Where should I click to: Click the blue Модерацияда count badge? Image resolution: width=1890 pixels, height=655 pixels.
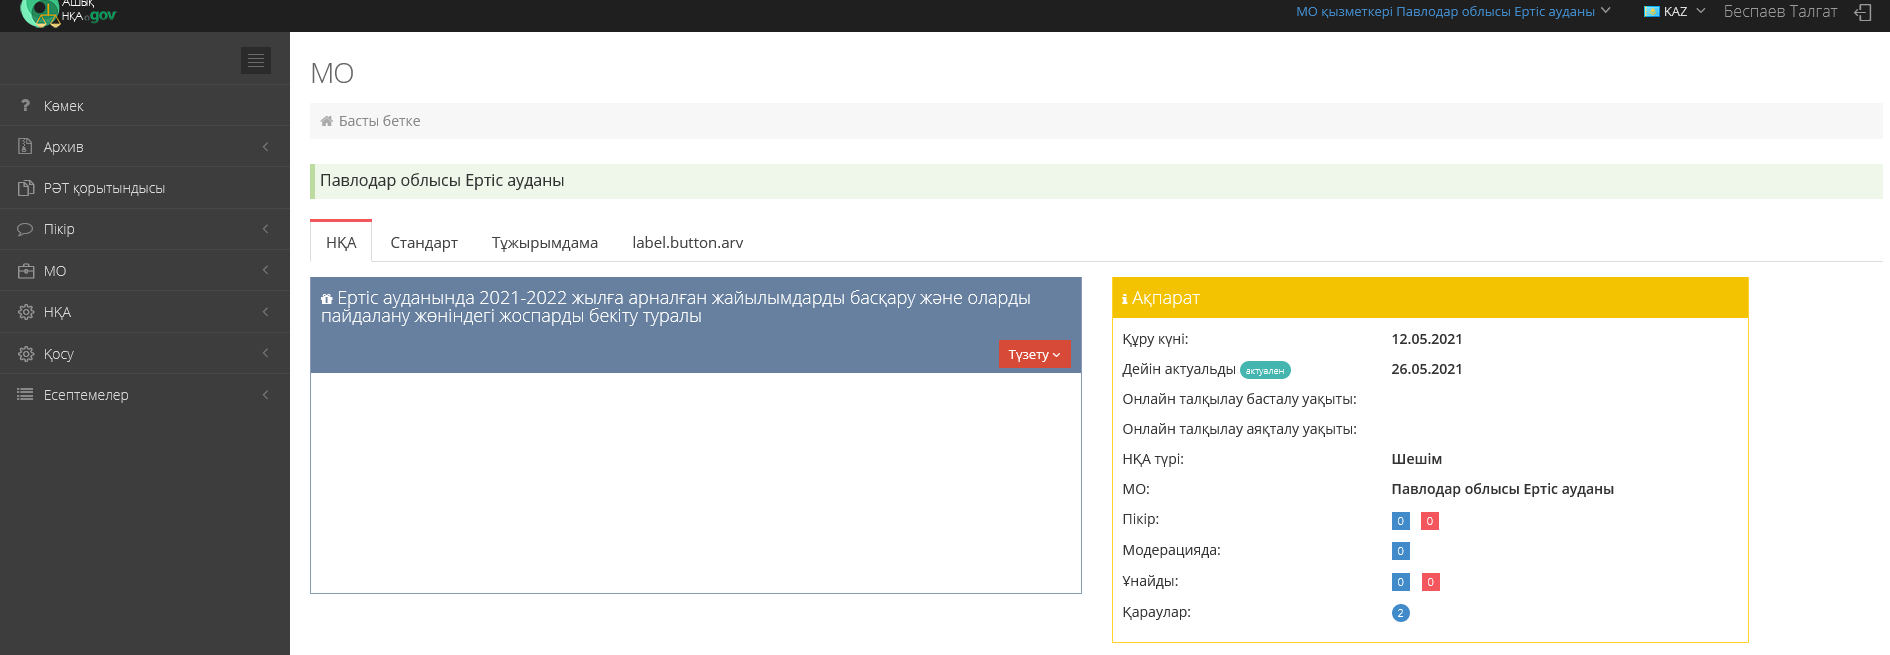[1401, 551]
